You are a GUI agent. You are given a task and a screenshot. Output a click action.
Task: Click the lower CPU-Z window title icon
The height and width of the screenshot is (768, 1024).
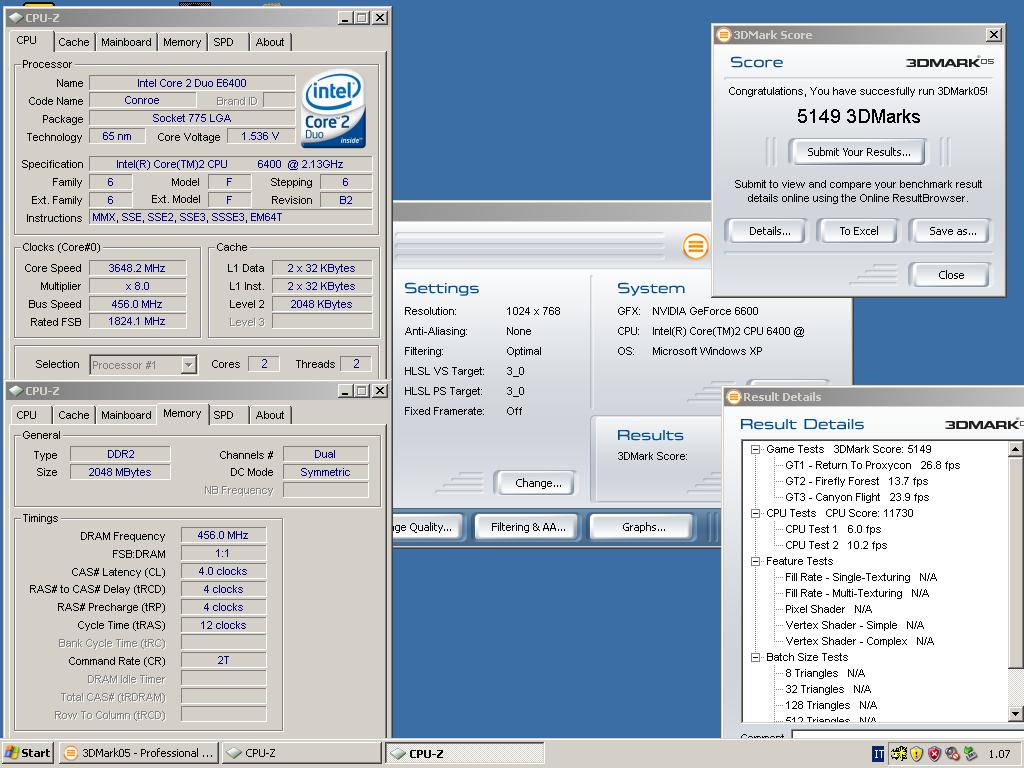click(x=16, y=391)
